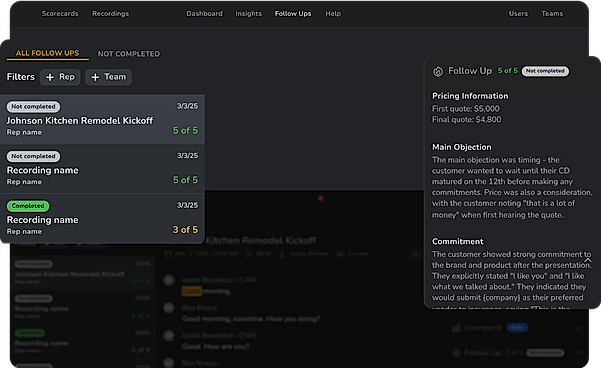Click the Main Objection heading

coord(461,147)
